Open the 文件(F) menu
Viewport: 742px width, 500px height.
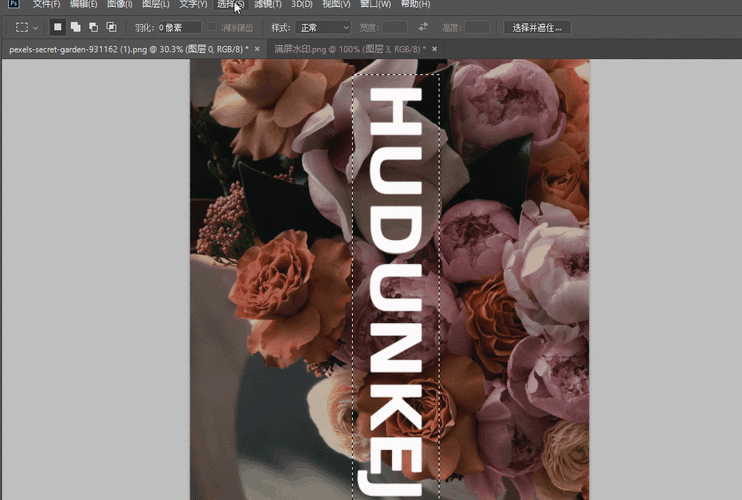click(x=46, y=5)
